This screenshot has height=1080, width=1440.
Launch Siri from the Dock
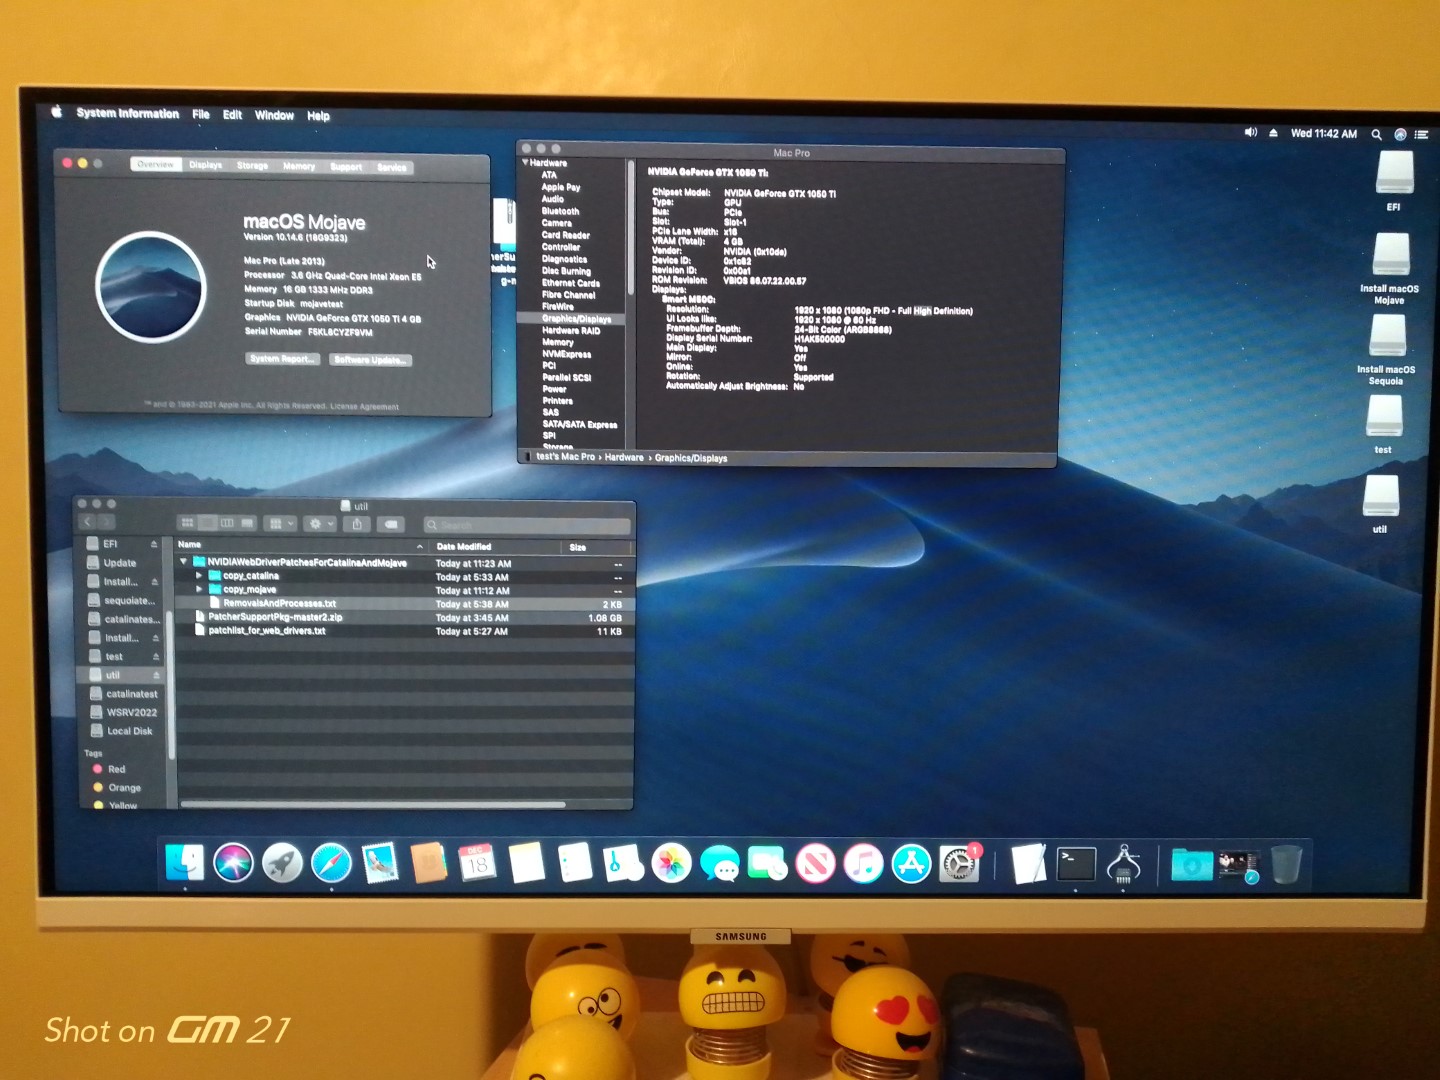[x=233, y=863]
